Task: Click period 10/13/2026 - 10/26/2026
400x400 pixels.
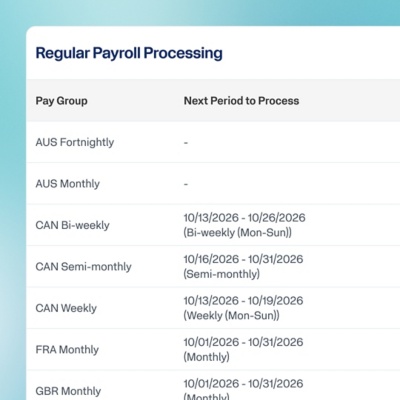Action: tap(244, 218)
